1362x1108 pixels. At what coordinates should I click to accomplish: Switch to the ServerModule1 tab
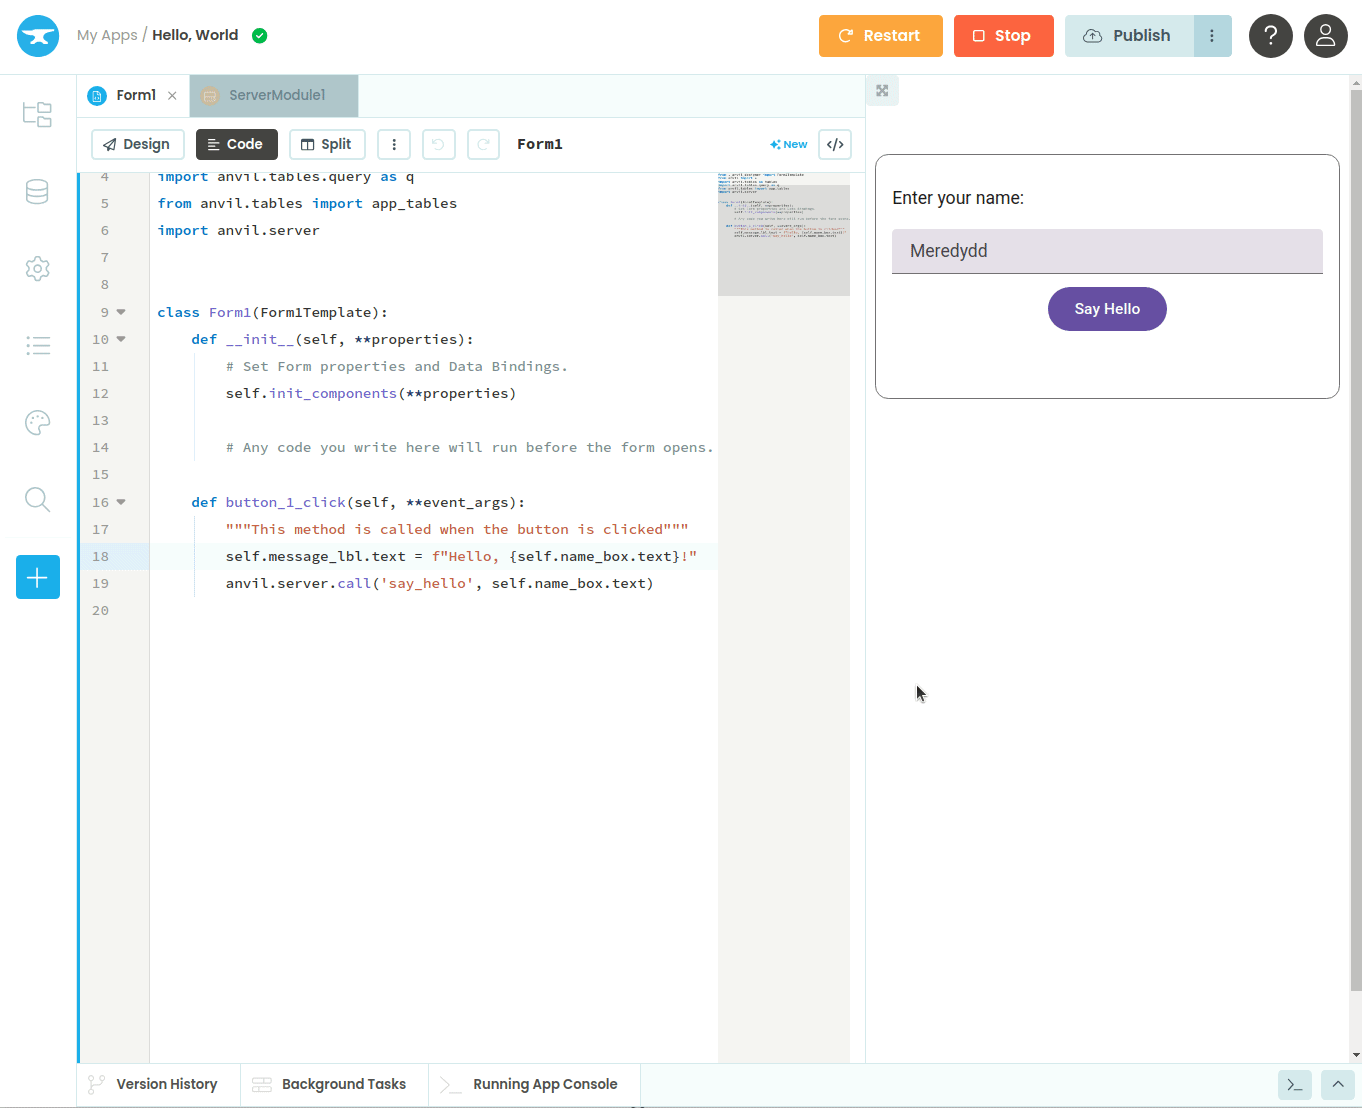(276, 95)
